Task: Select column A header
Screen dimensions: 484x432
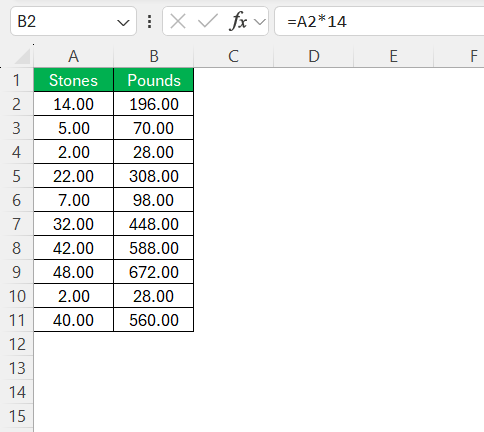Action: point(73,56)
